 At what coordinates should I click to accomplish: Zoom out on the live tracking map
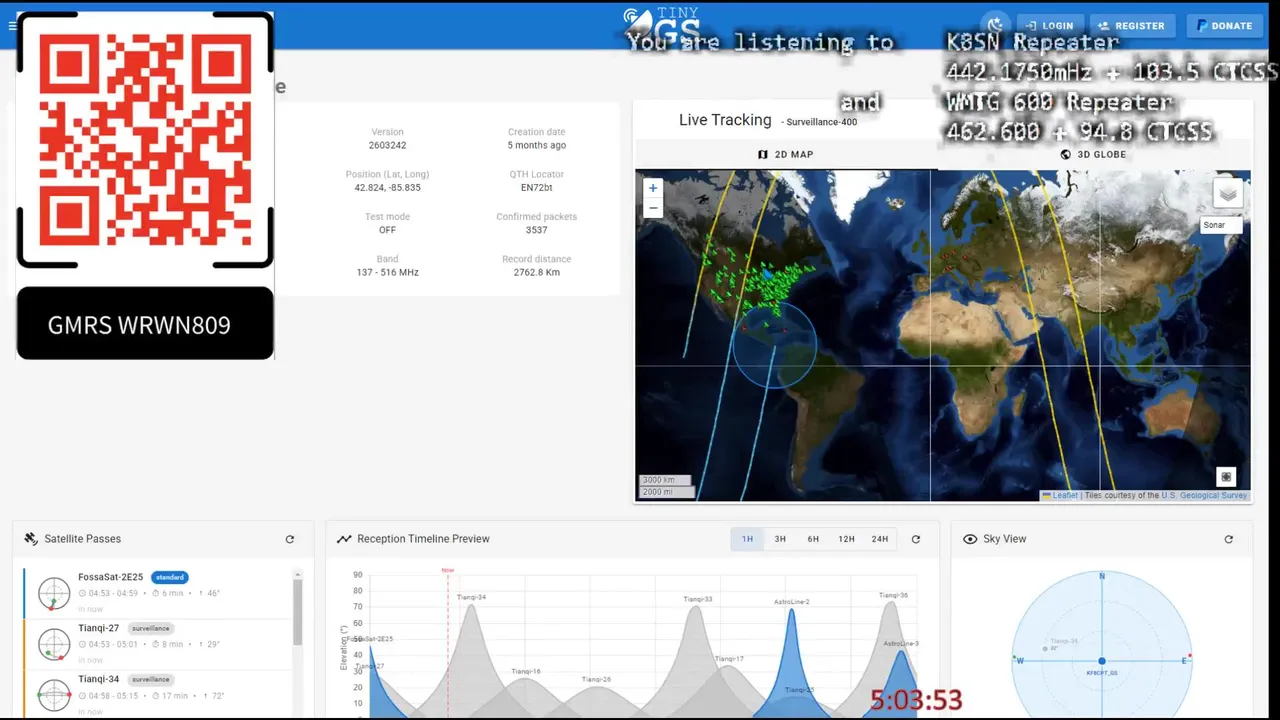[x=653, y=208]
